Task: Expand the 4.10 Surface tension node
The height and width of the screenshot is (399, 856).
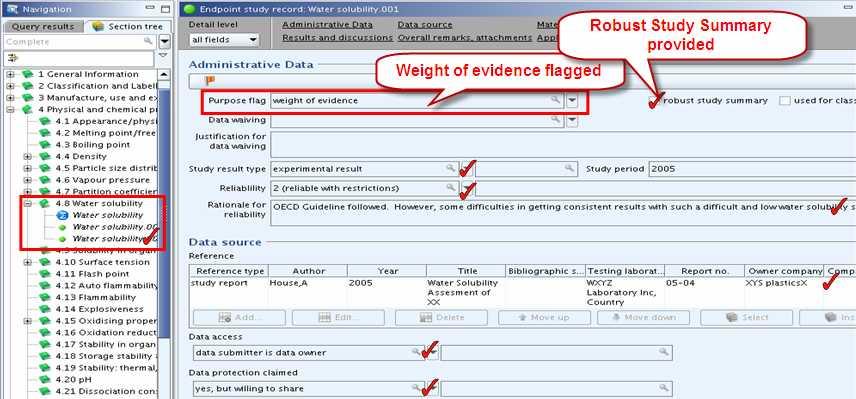Action: coord(28,263)
